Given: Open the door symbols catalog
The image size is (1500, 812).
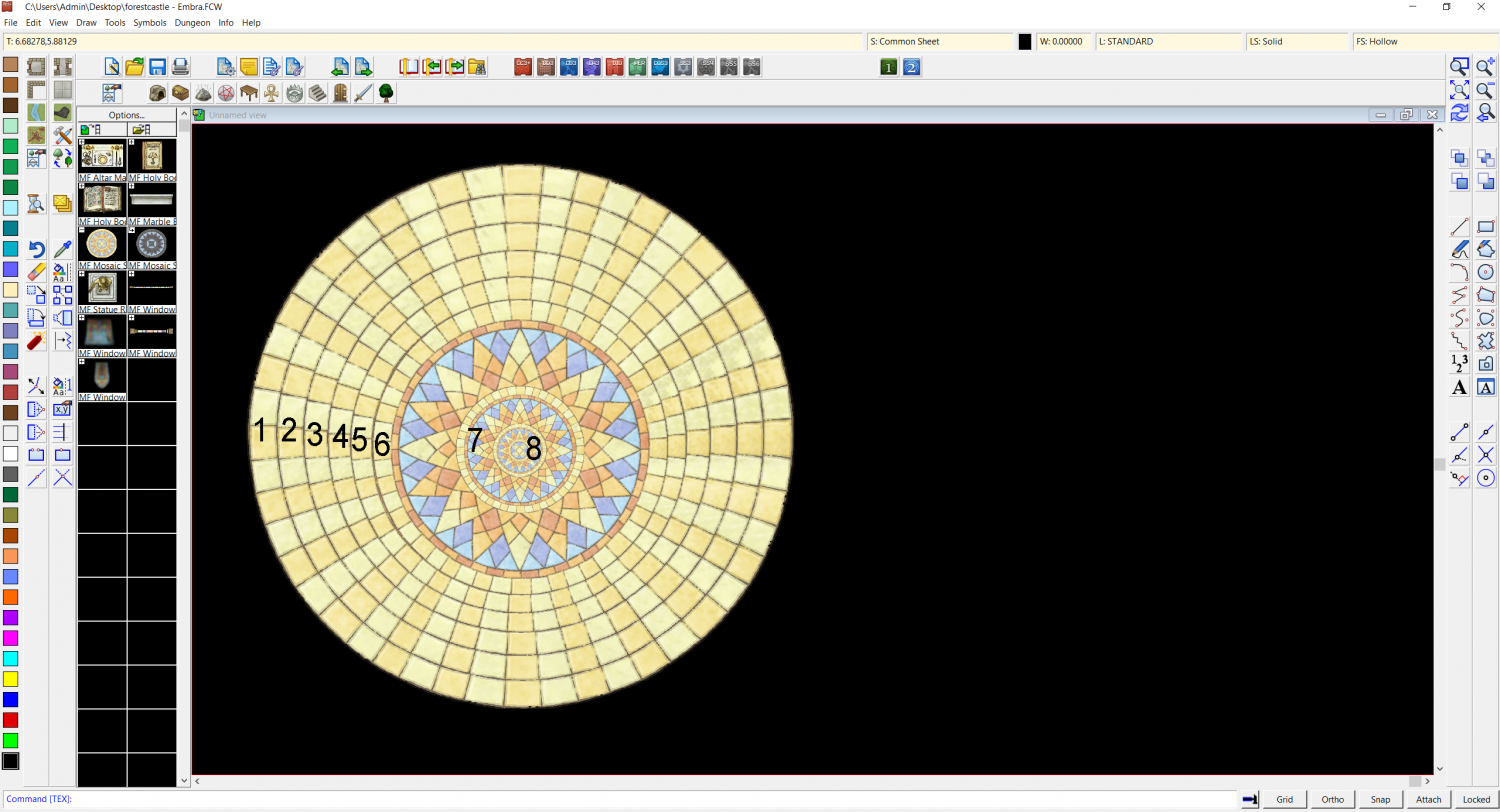Looking at the screenshot, I should click(340, 93).
